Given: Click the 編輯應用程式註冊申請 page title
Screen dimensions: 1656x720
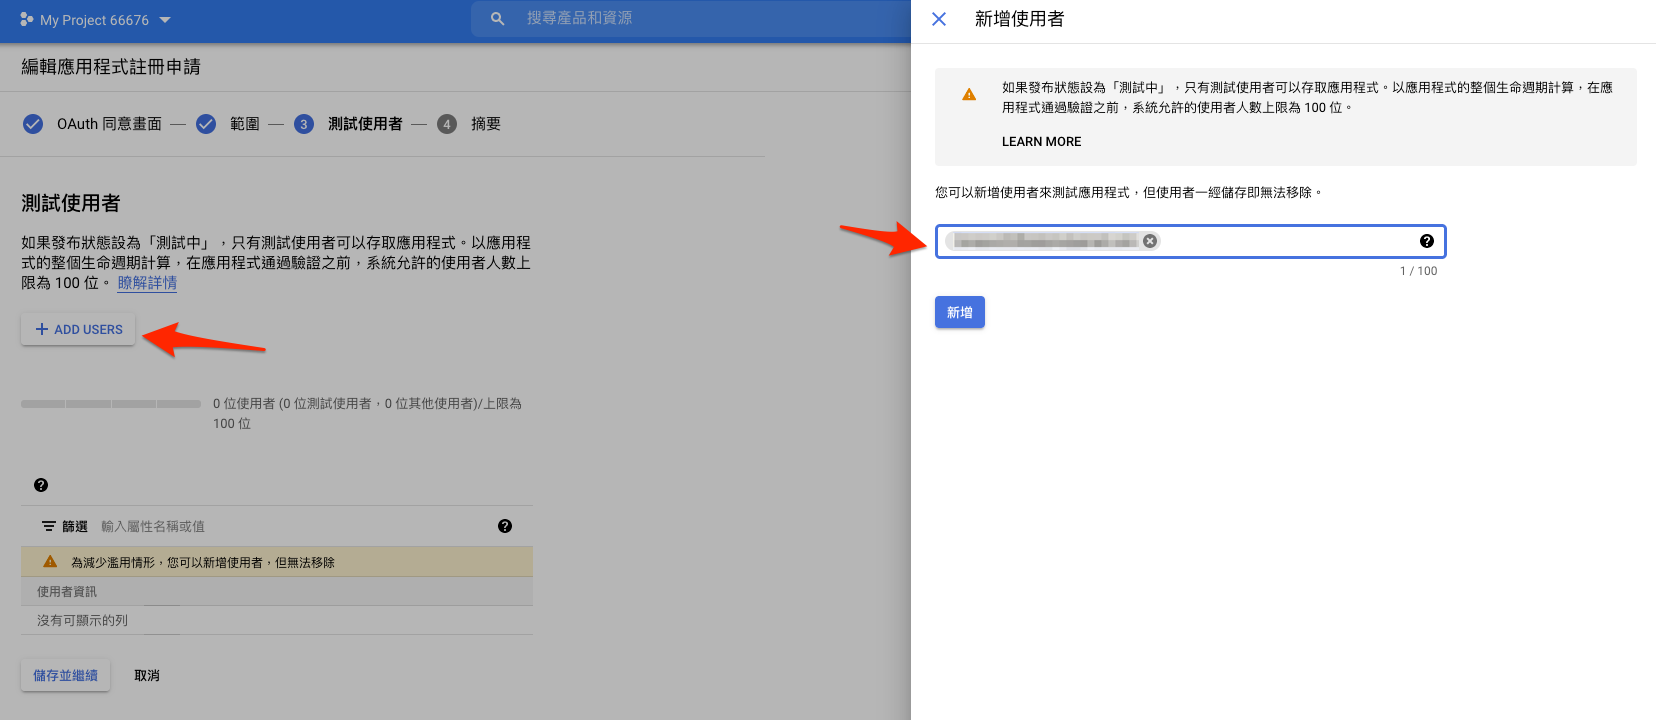Looking at the screenshot, I should (x=111, y=67).
